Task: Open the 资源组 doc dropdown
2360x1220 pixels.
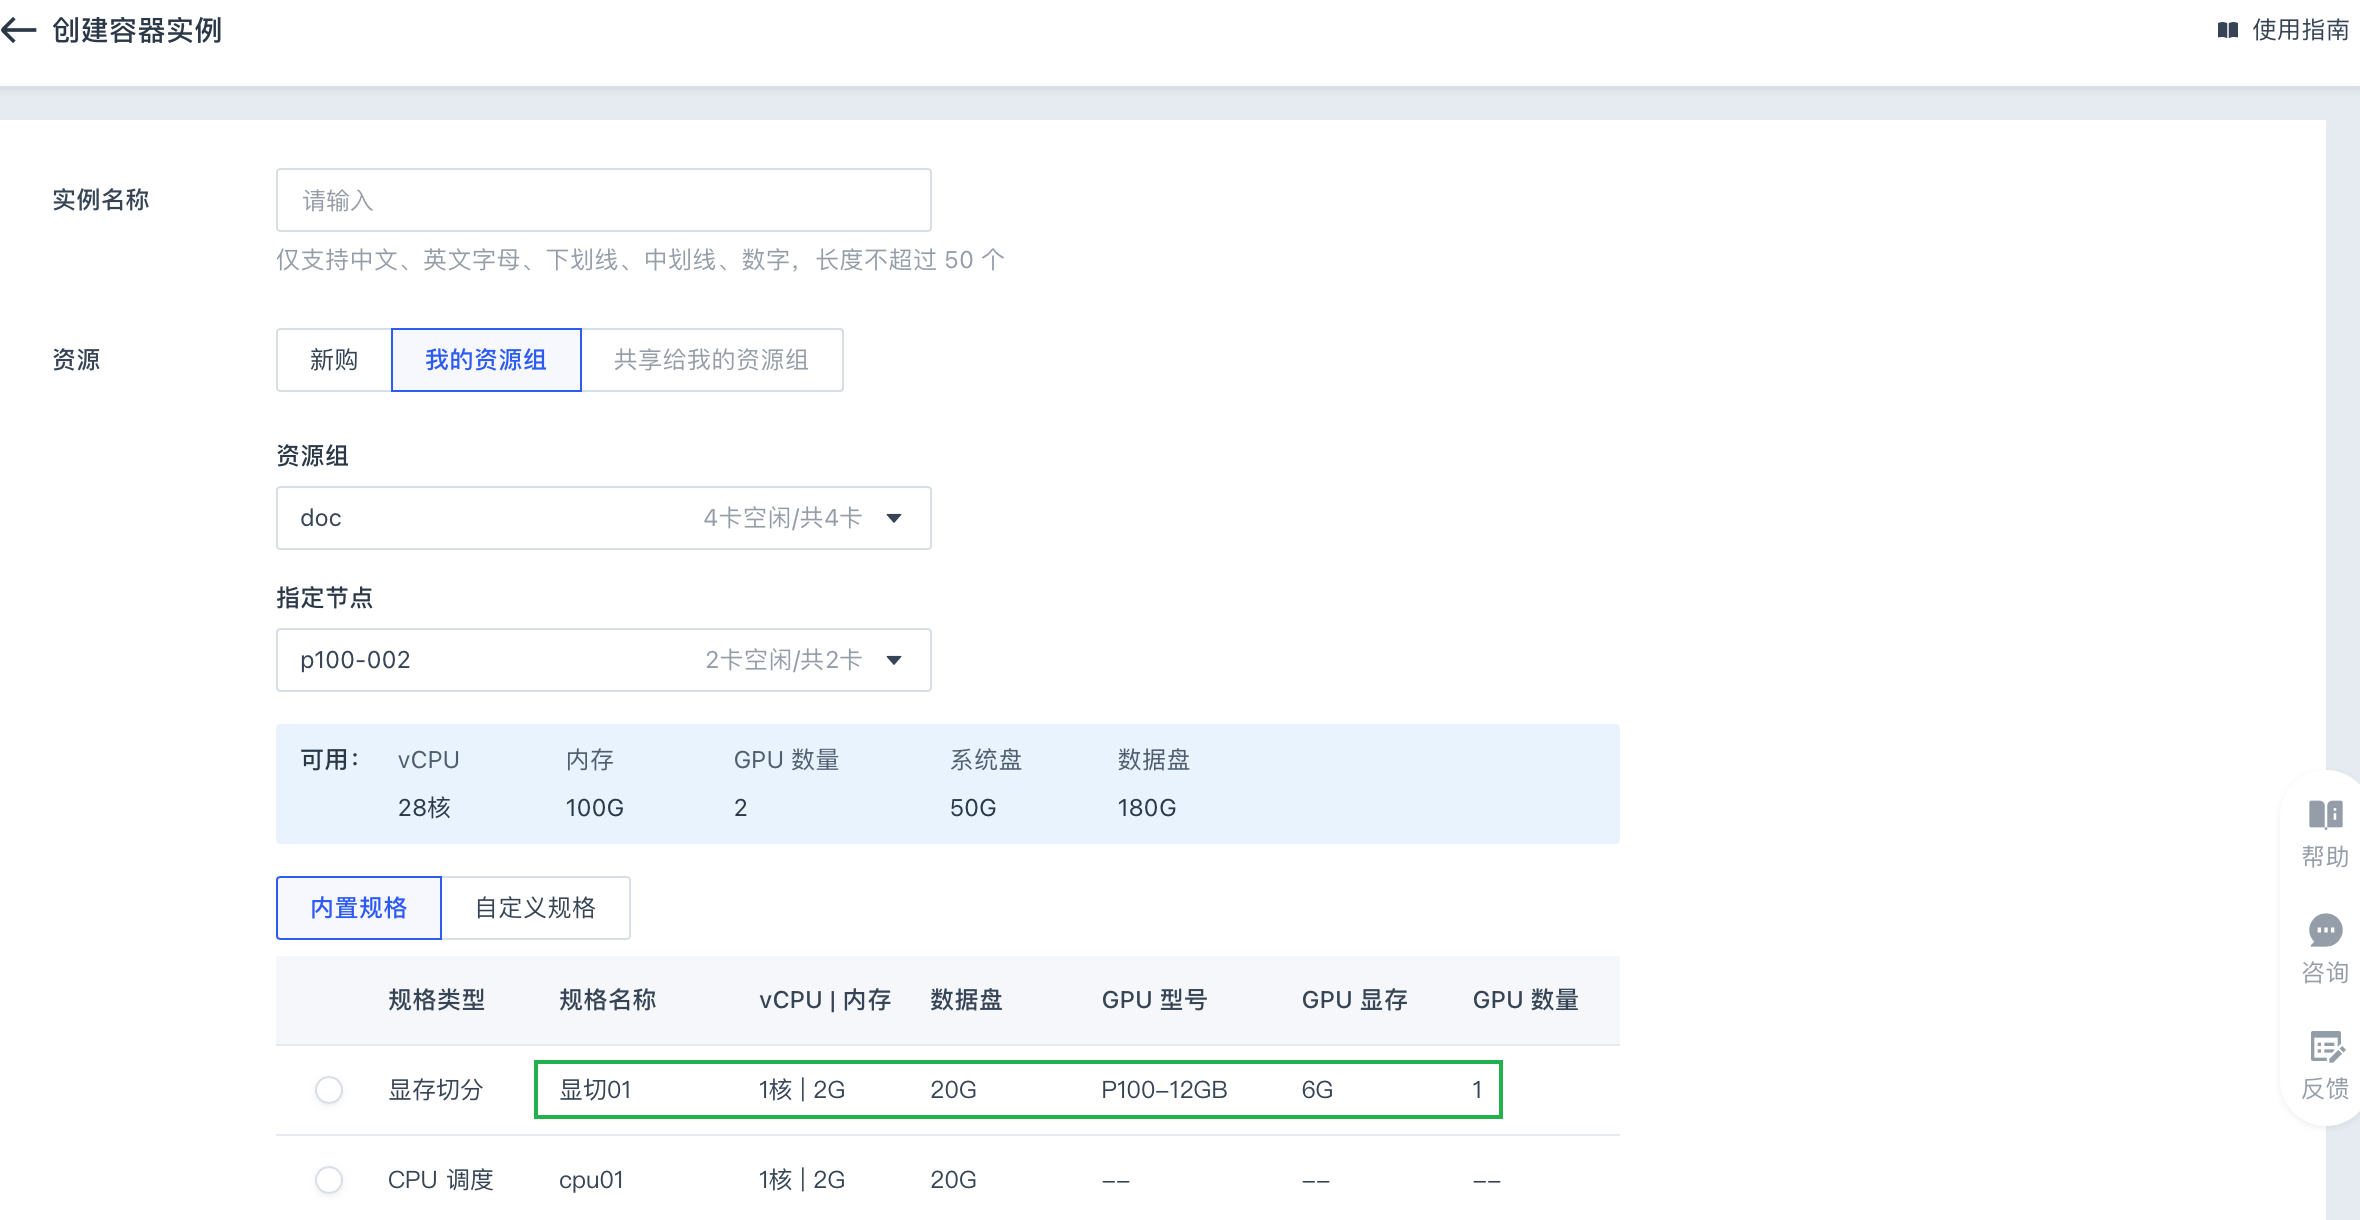Action: [x=604, y=518]
